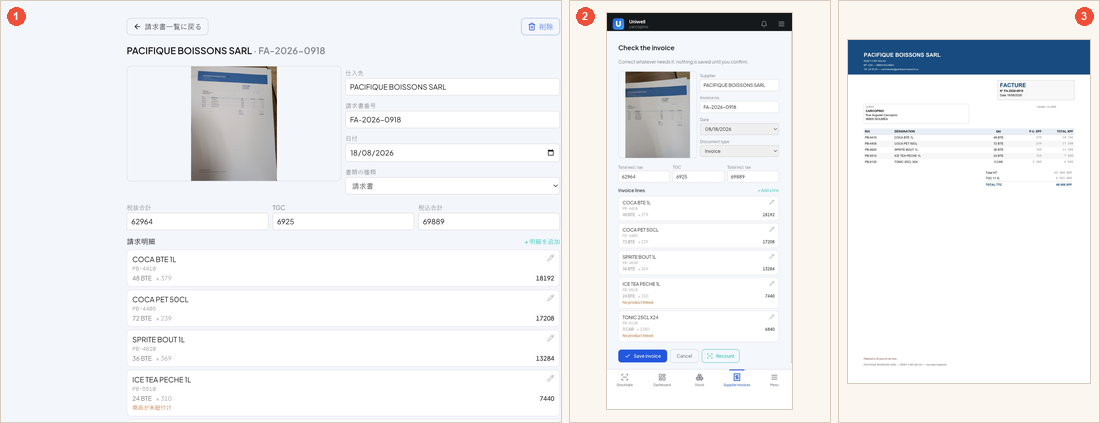Click the Uniwell logo in the mobile header
1100x423 pixels.
[x=618, y=24]
